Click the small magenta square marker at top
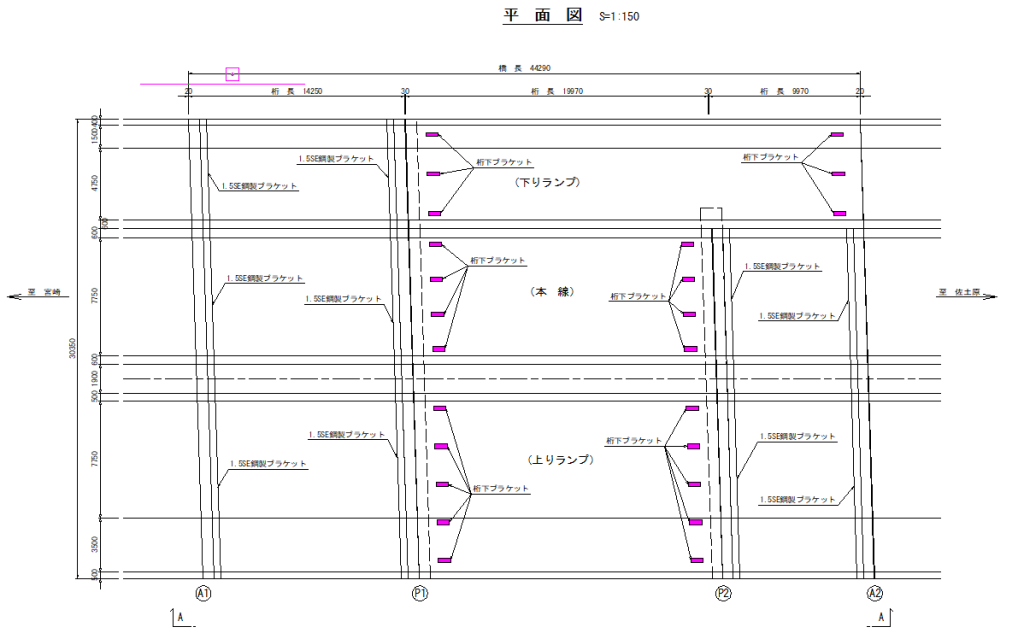This screenshot has height=633, width=1024. (x=233, y=74)
